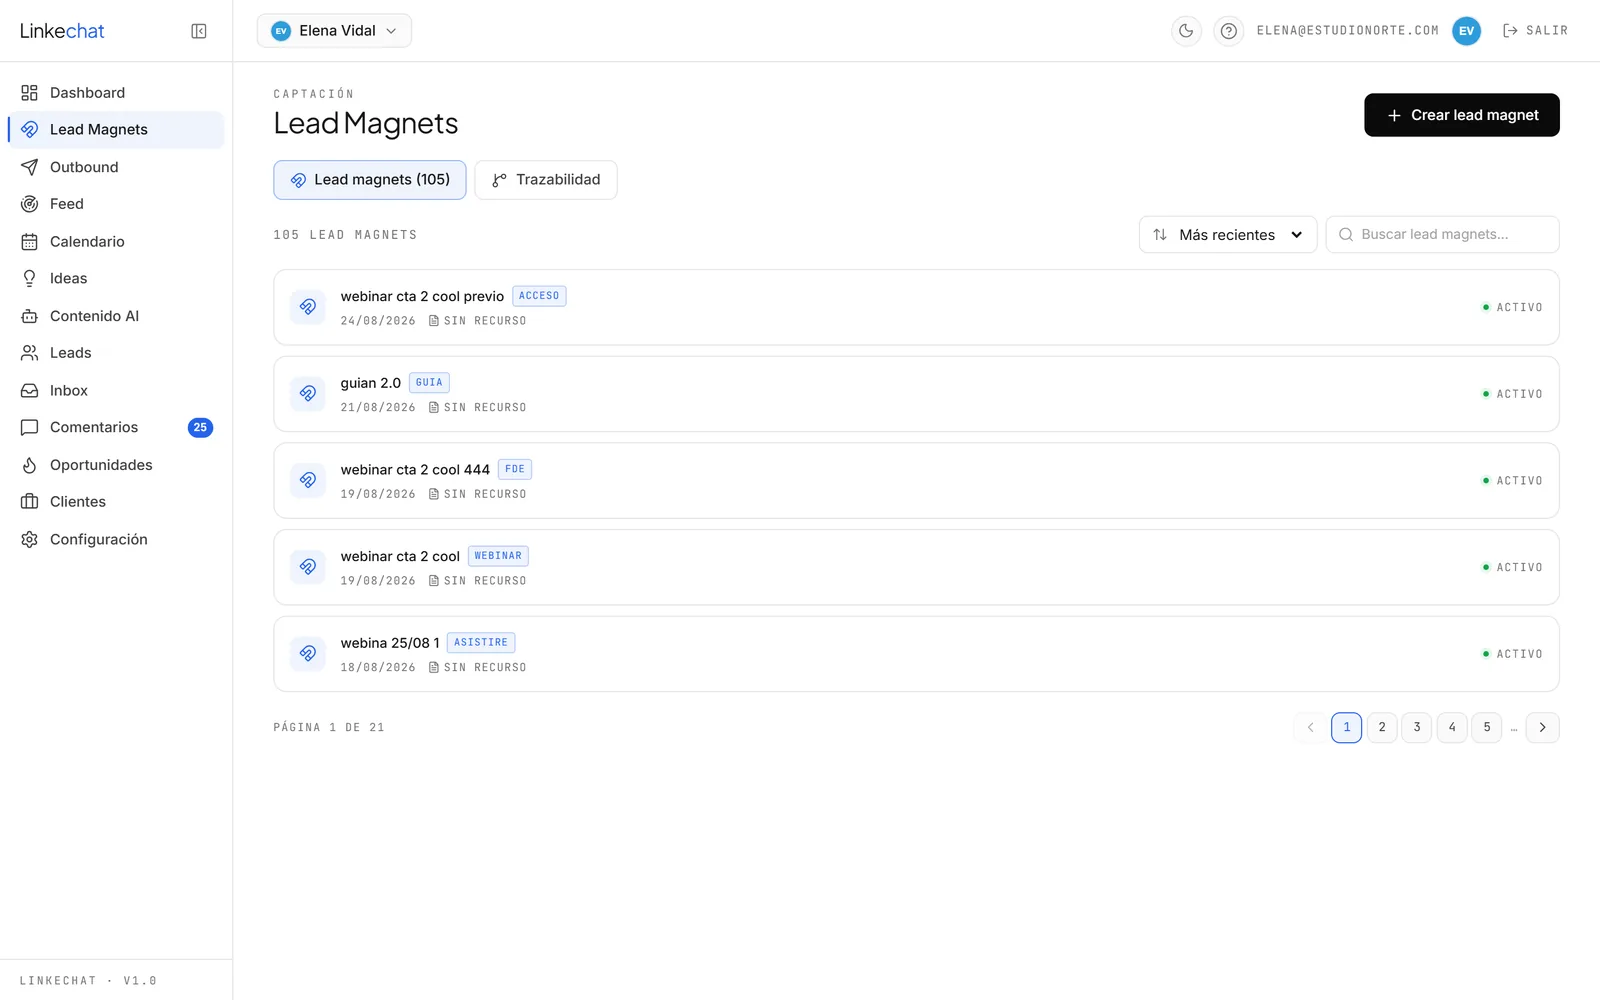
Task: Open webinar cta 2 cool previo title
Action: (x=422, y=297)
